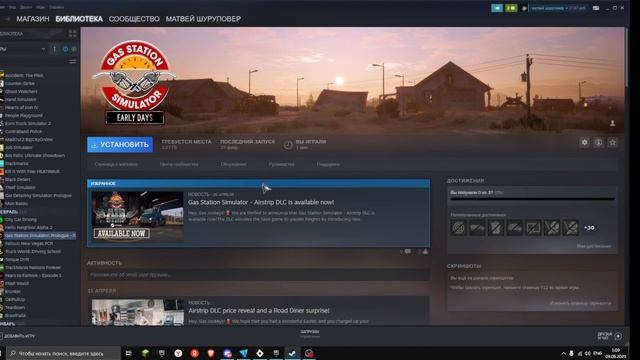Open library filter dropdown arrow
The width and height of the screenshot is (640, 360).
pos(43,49)
